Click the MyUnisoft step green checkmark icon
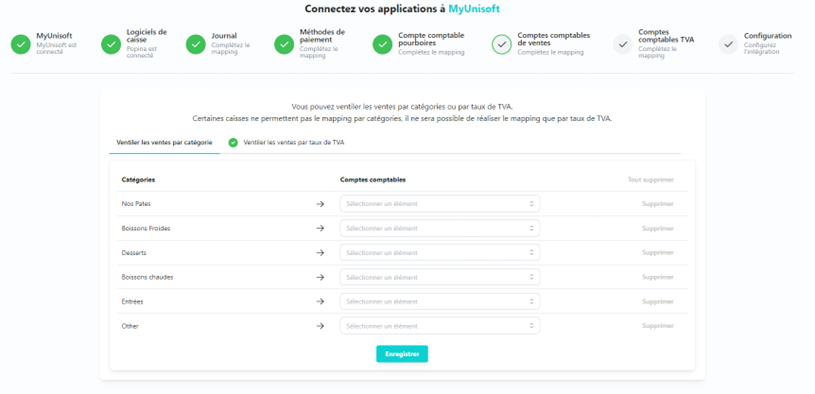The width and height of the screenshot is (815, 394). tap(21, 45)
